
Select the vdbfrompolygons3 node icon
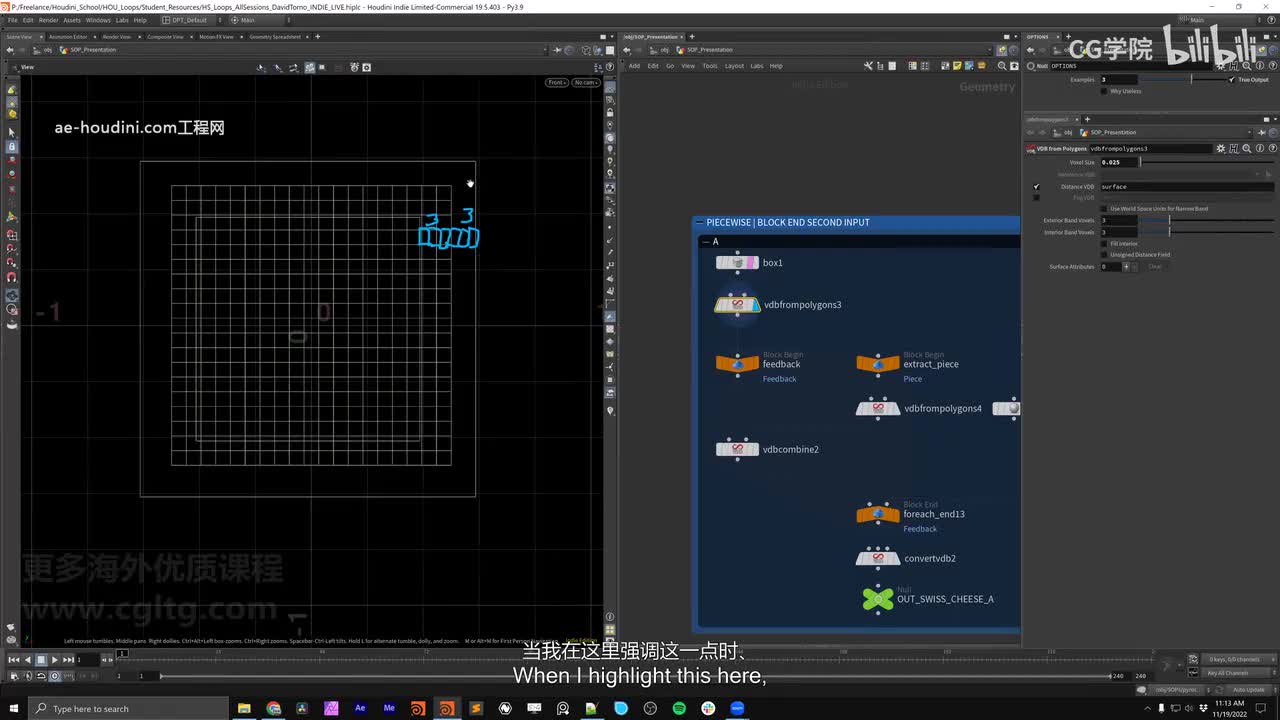pos(737,304)
